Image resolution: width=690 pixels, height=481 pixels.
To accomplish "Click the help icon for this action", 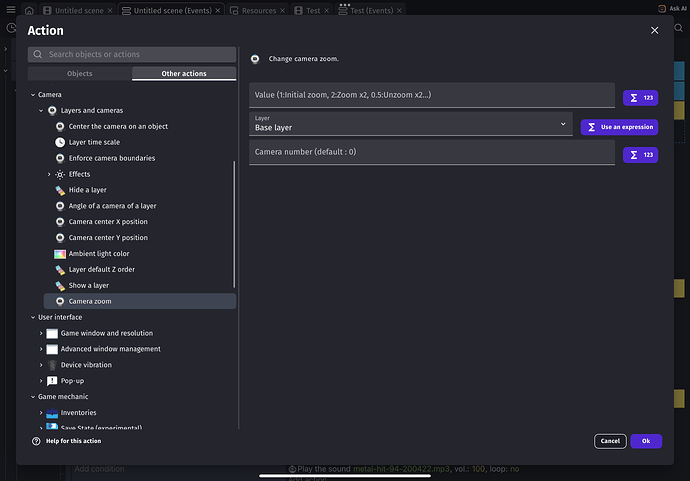I will pos(37,441).
